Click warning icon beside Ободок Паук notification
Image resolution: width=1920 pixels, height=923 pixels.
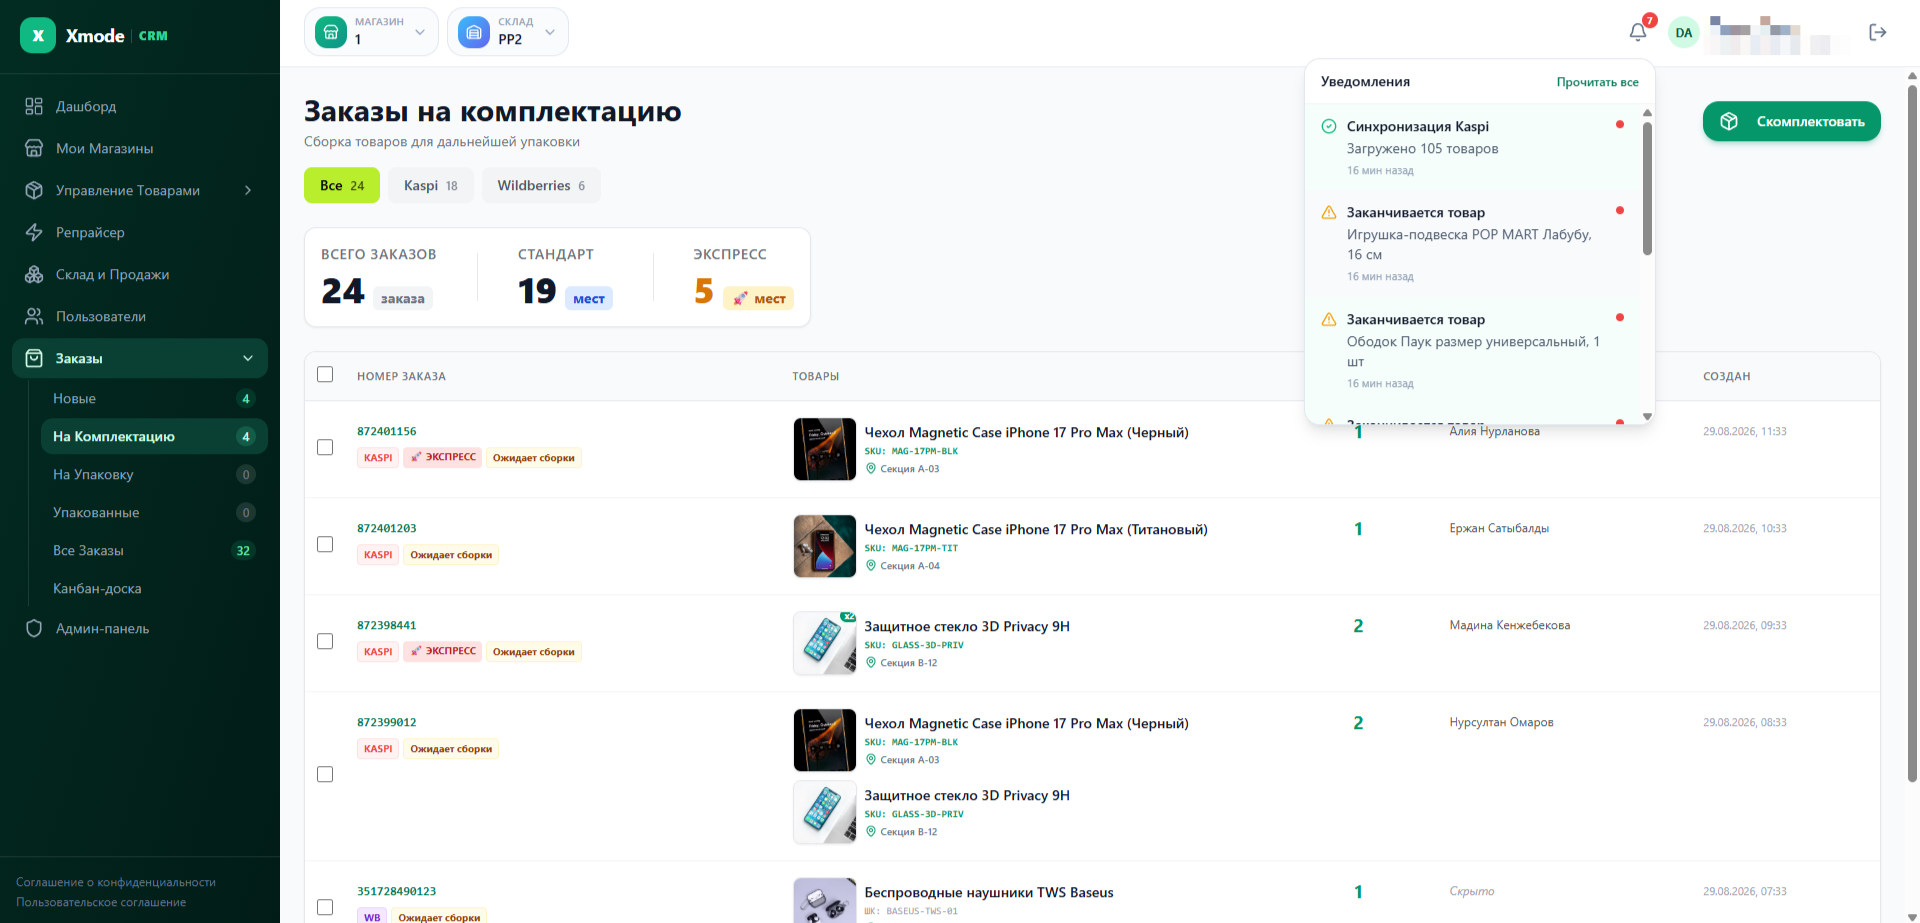[x=1329, y=319]
